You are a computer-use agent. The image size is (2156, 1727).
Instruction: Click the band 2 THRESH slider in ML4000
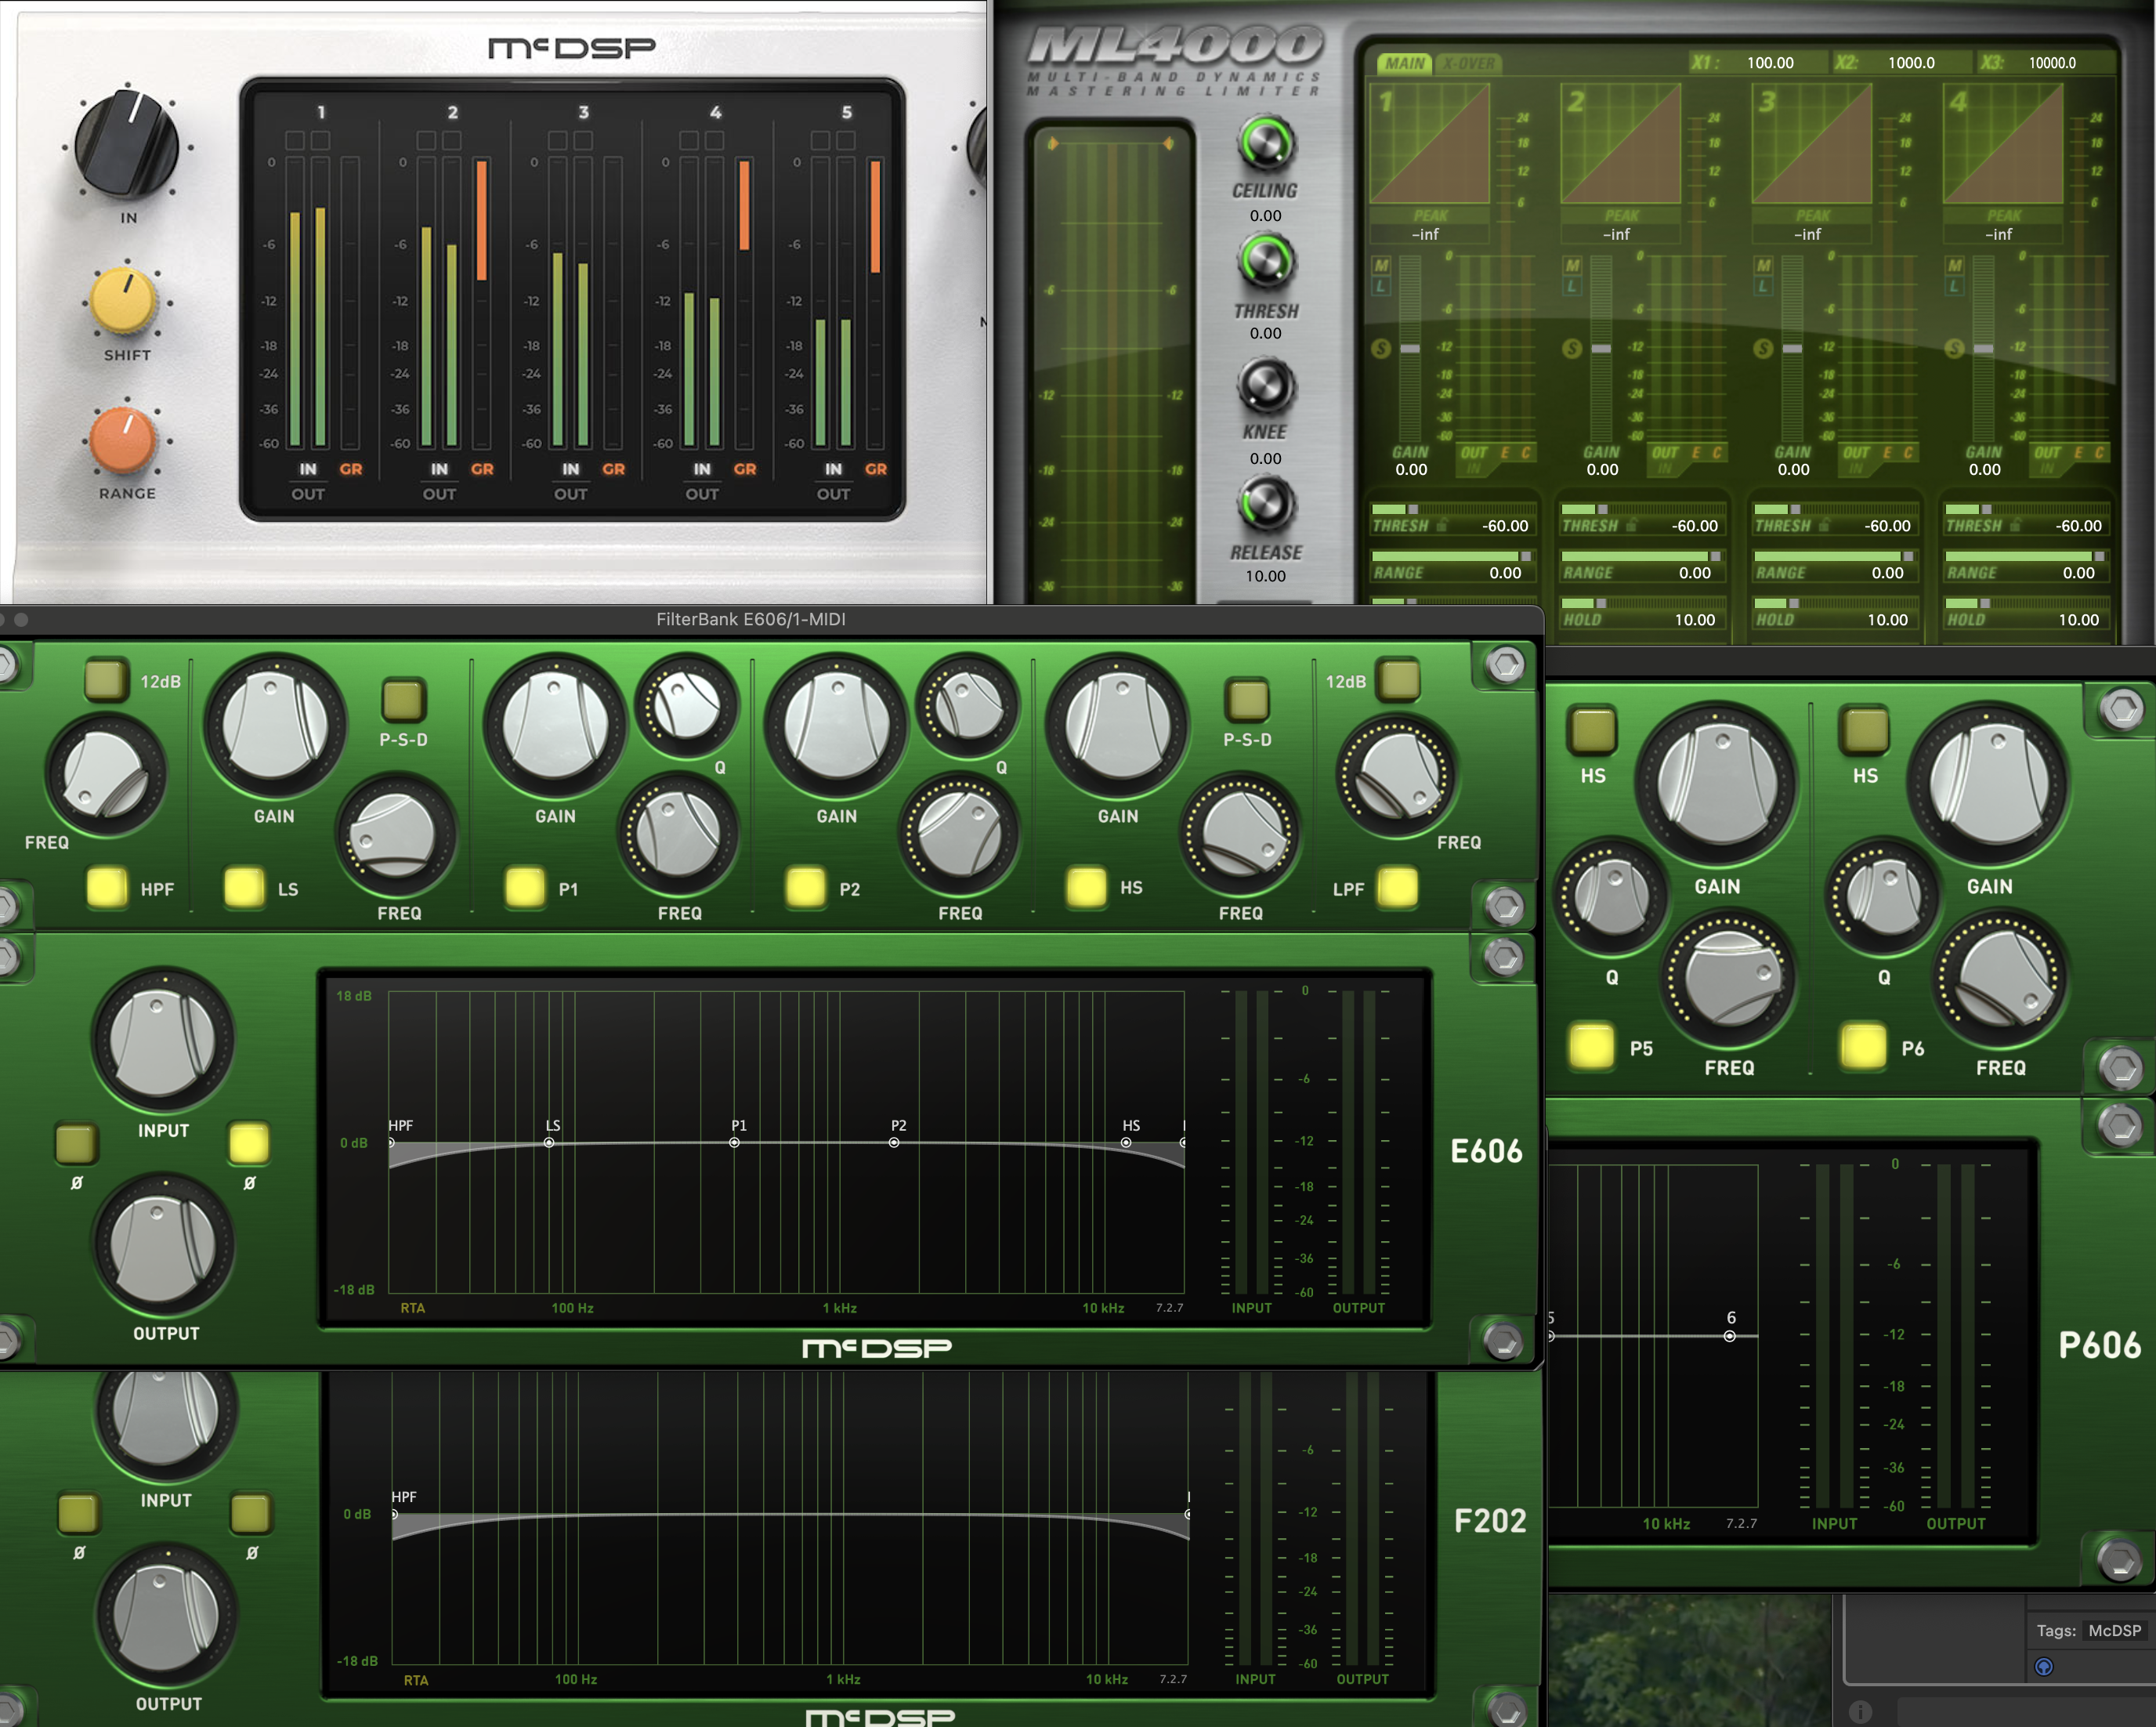coord(1641,509)
